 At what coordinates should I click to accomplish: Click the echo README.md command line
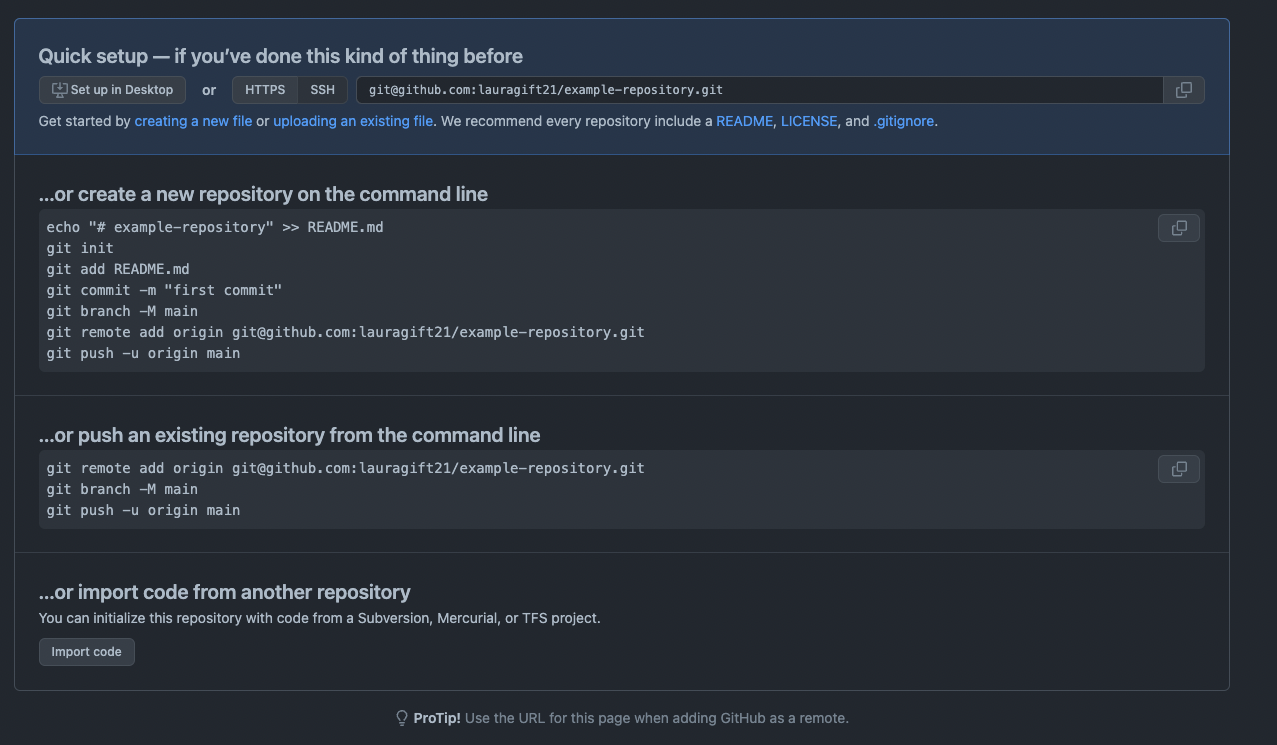tap(215, 227)
